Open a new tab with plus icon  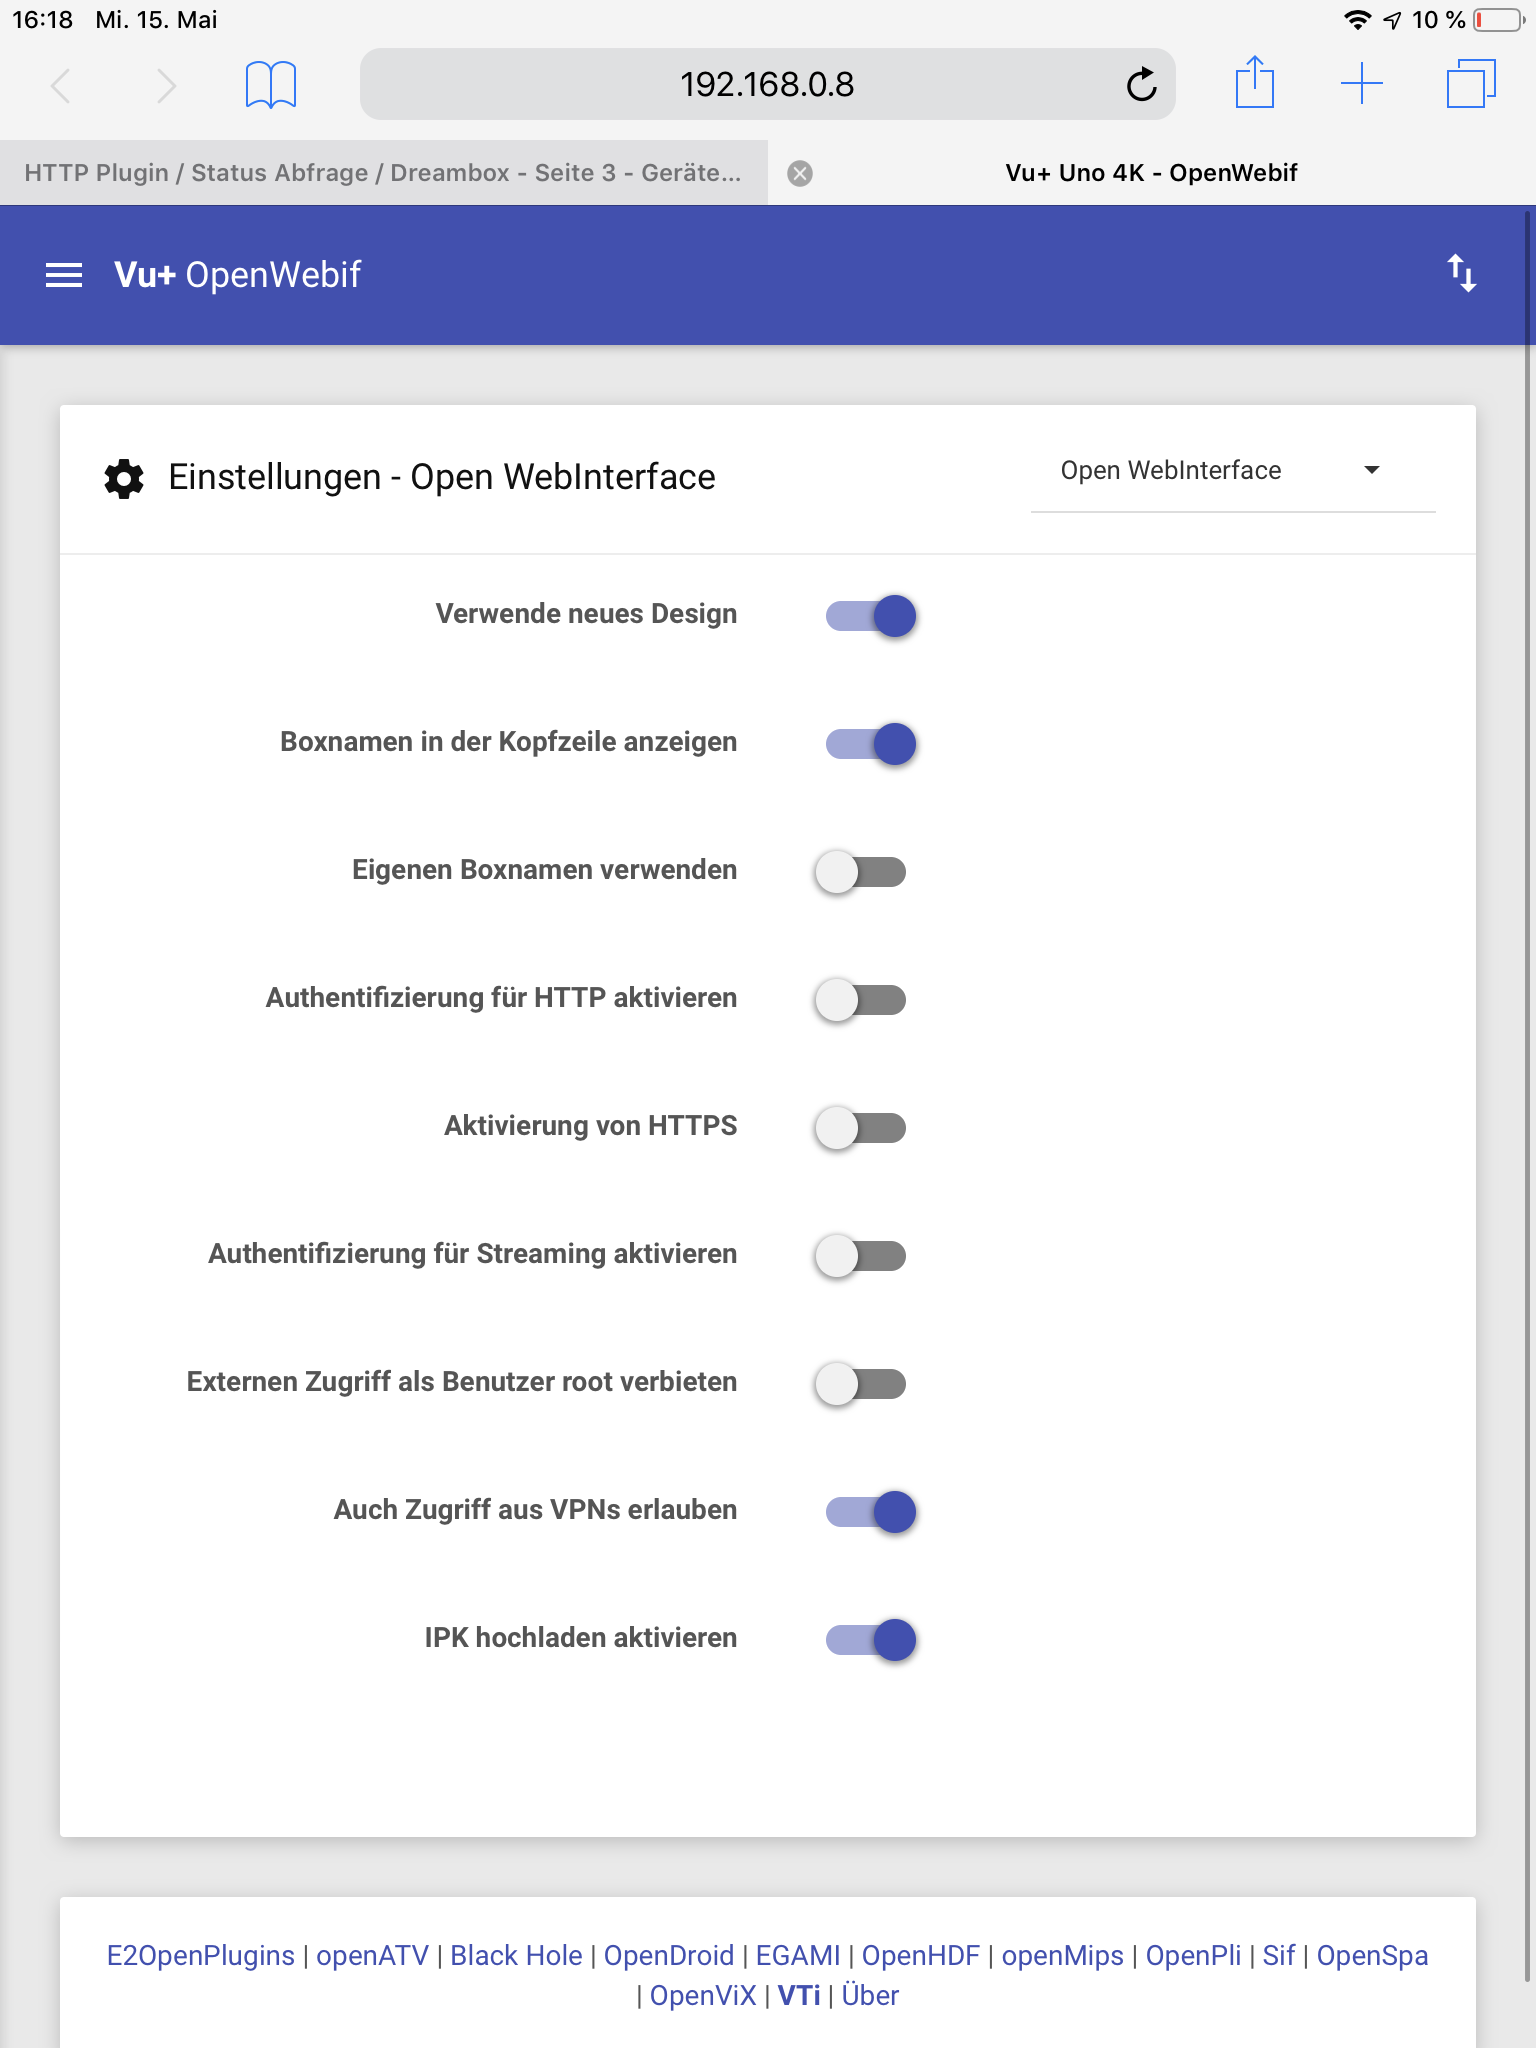point(1361,83)
